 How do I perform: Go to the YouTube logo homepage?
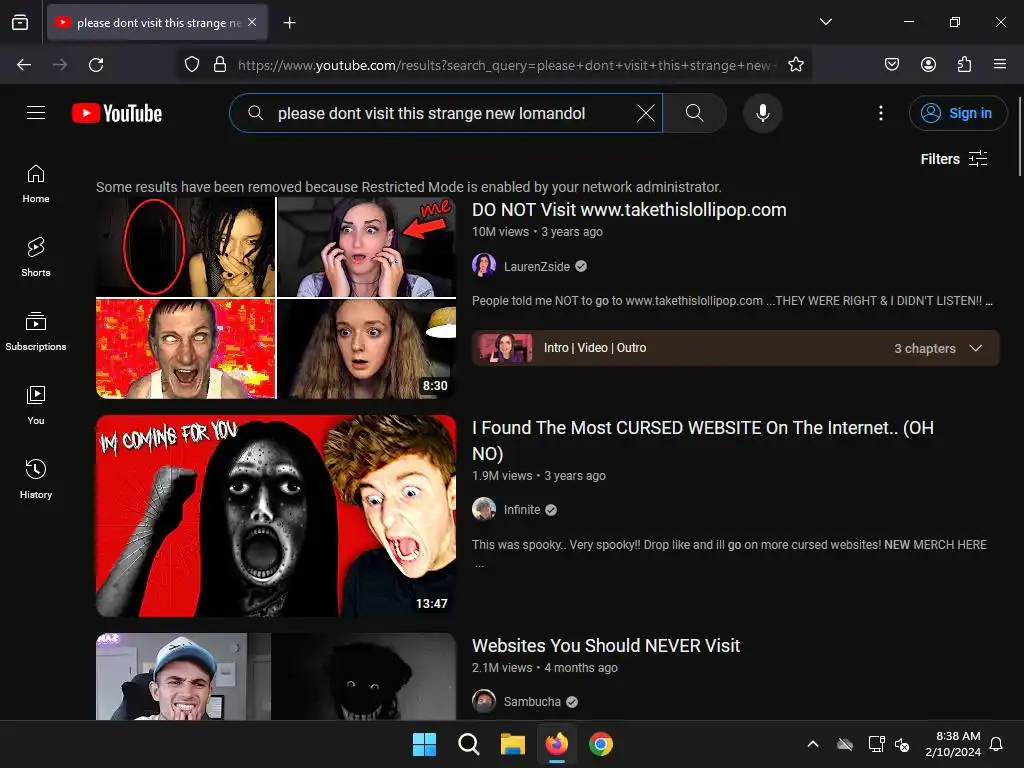[x=117, y=113]
